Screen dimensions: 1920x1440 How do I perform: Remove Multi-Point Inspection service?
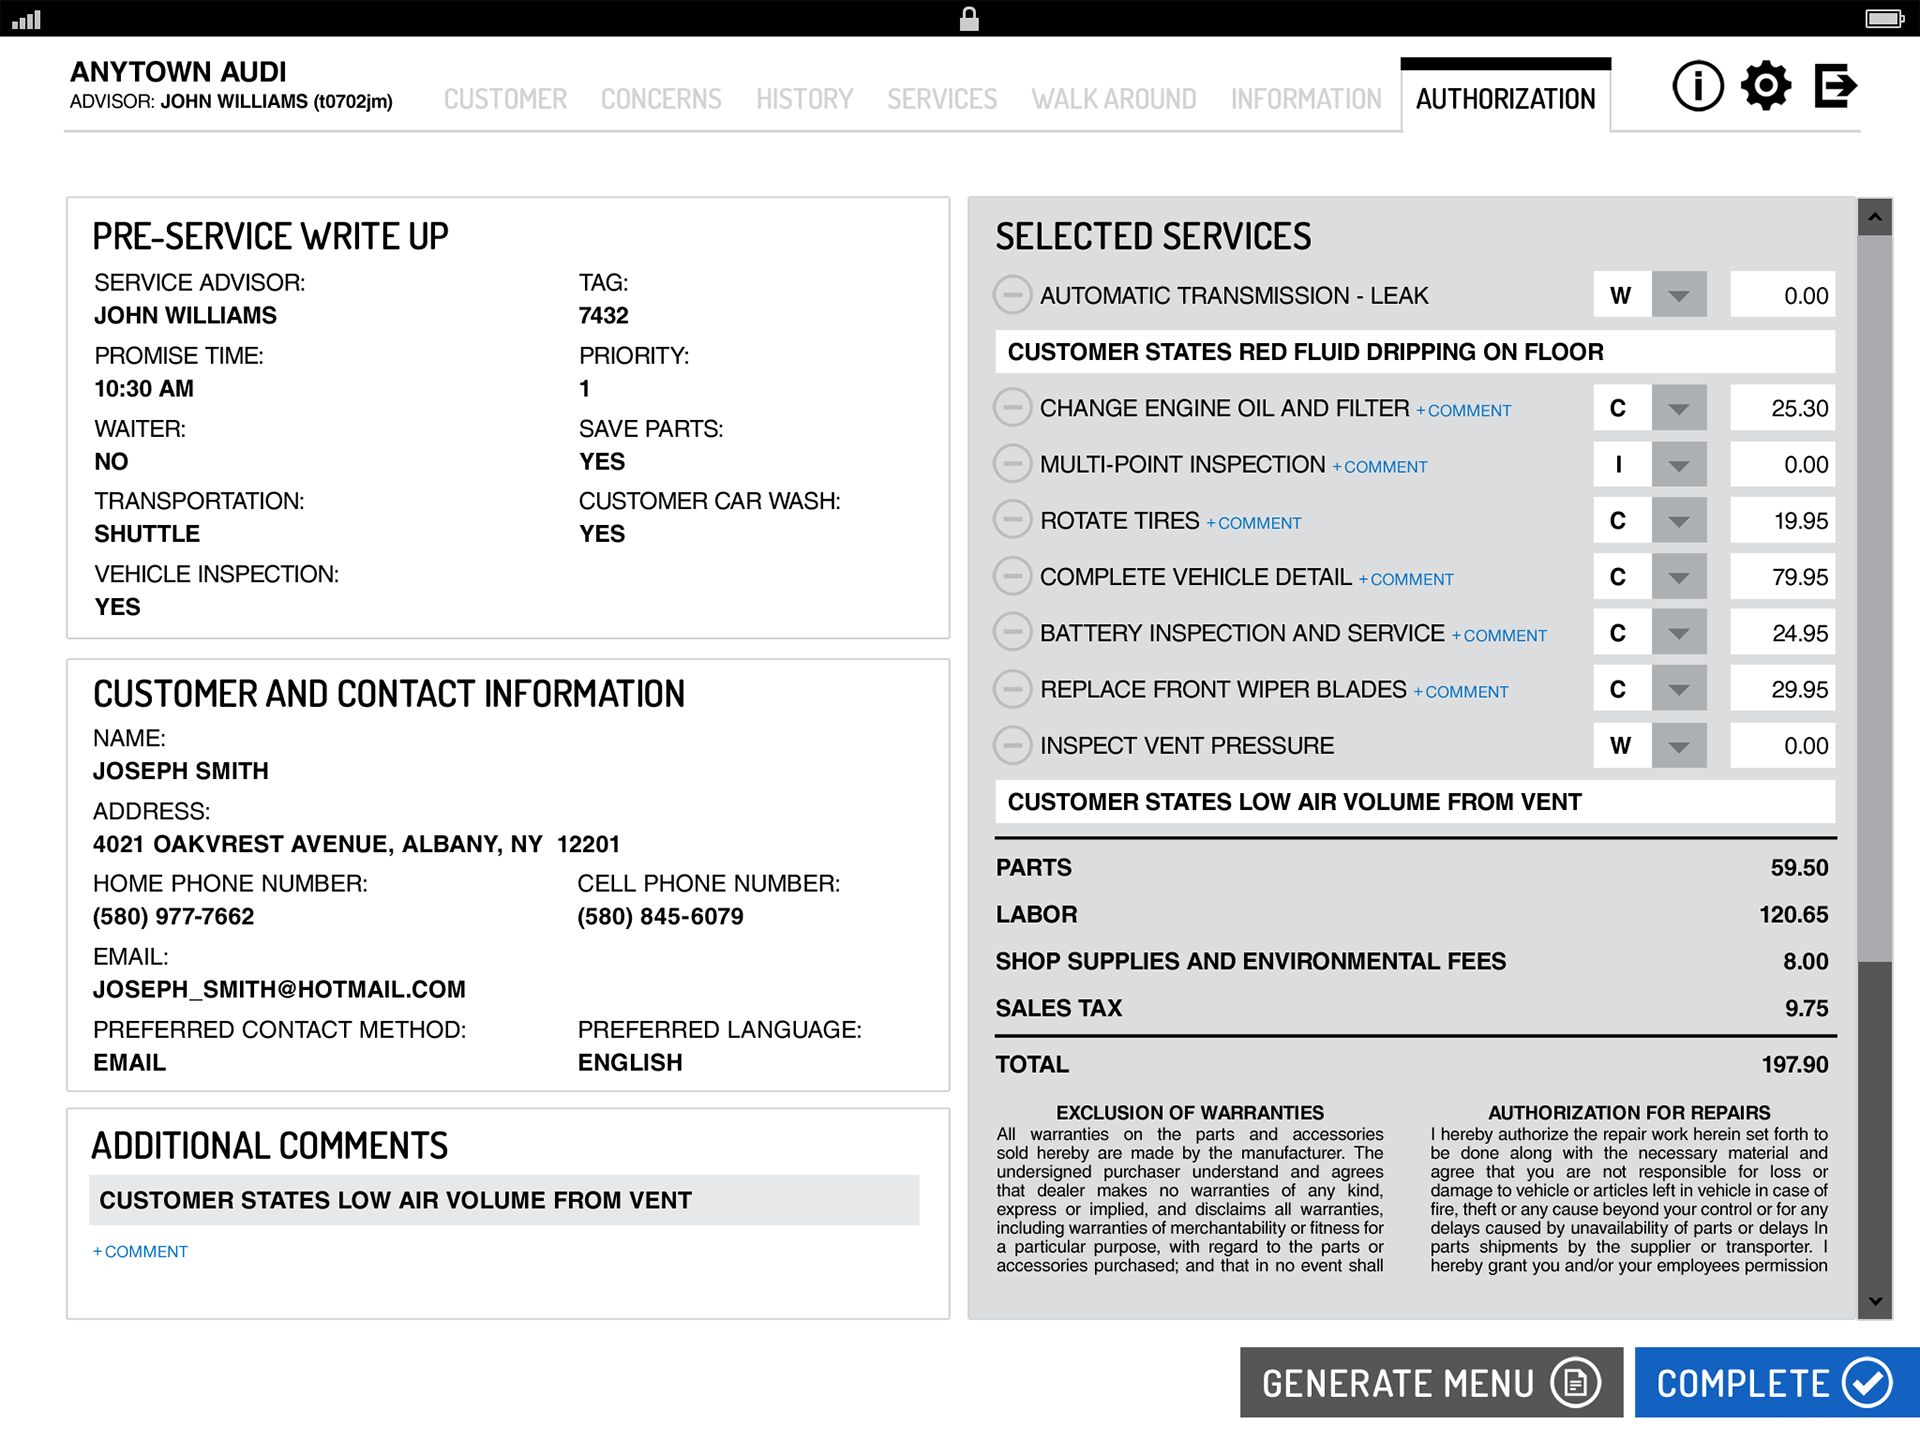click(1012, 464)
